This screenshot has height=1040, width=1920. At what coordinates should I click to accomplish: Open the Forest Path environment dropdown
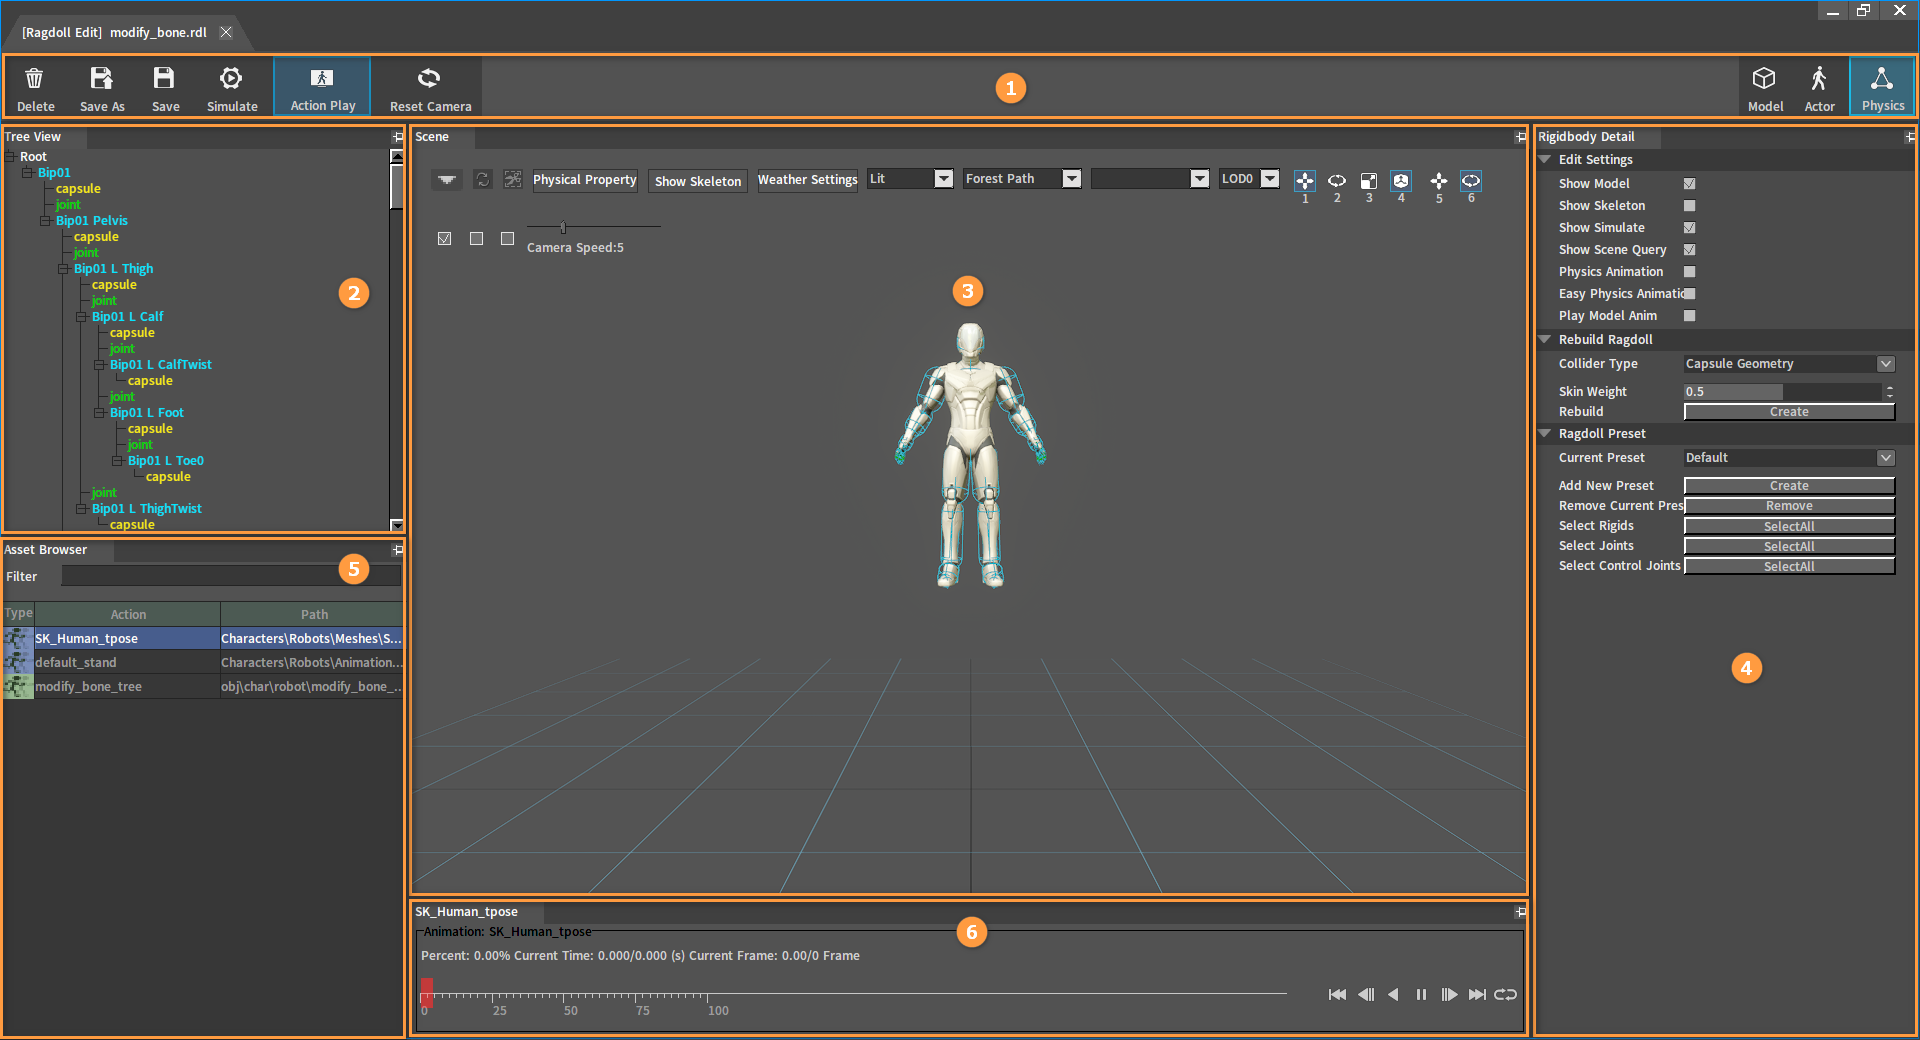point(1022,179)
